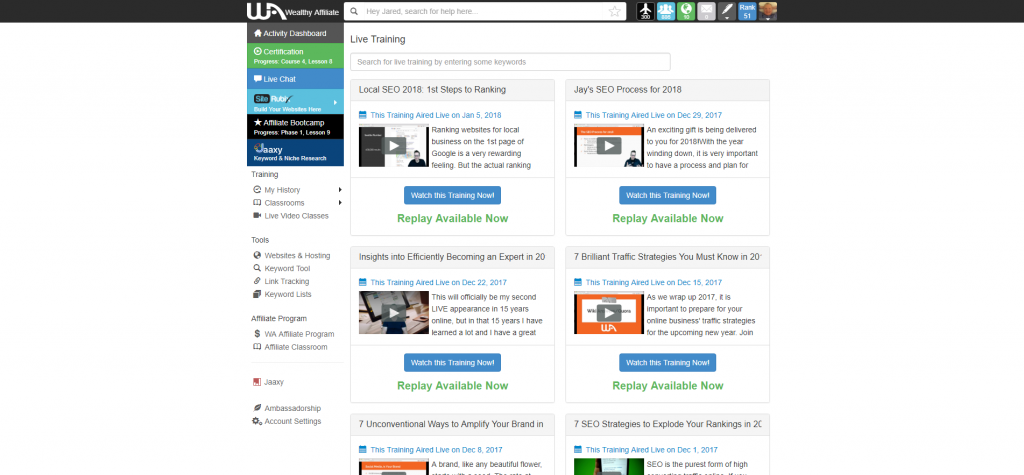1024x475 pixels.
Task: Open Live Chat
Action: (x=295, y=79)
